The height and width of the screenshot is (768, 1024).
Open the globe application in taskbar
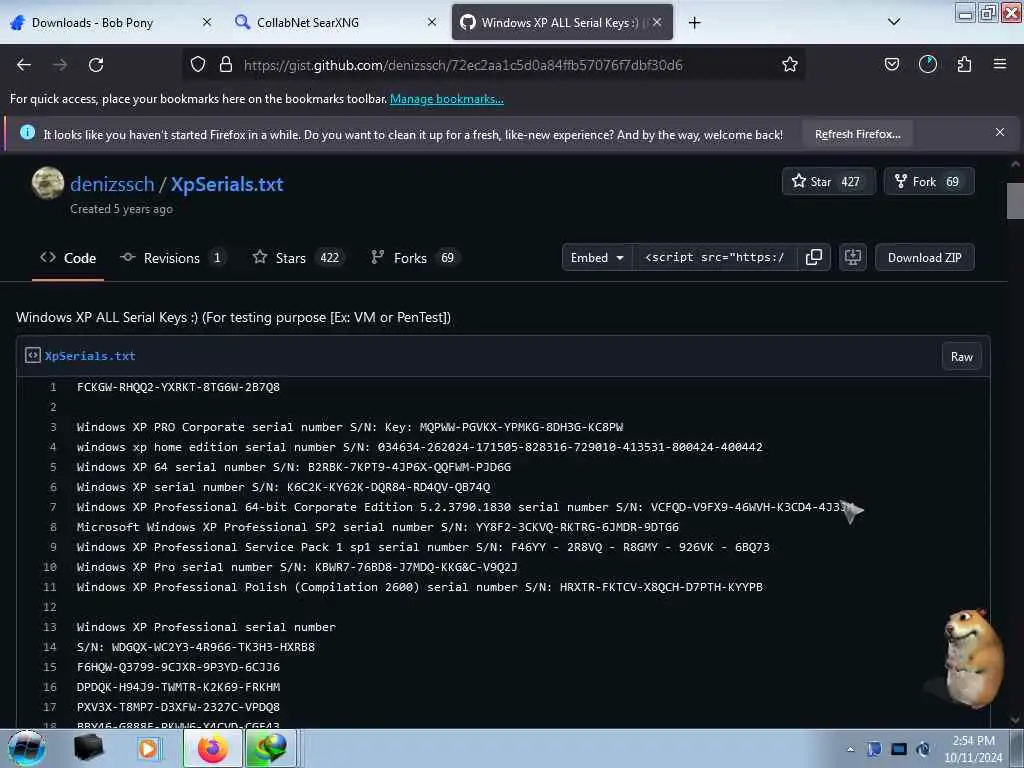click(x=271, y=748)
